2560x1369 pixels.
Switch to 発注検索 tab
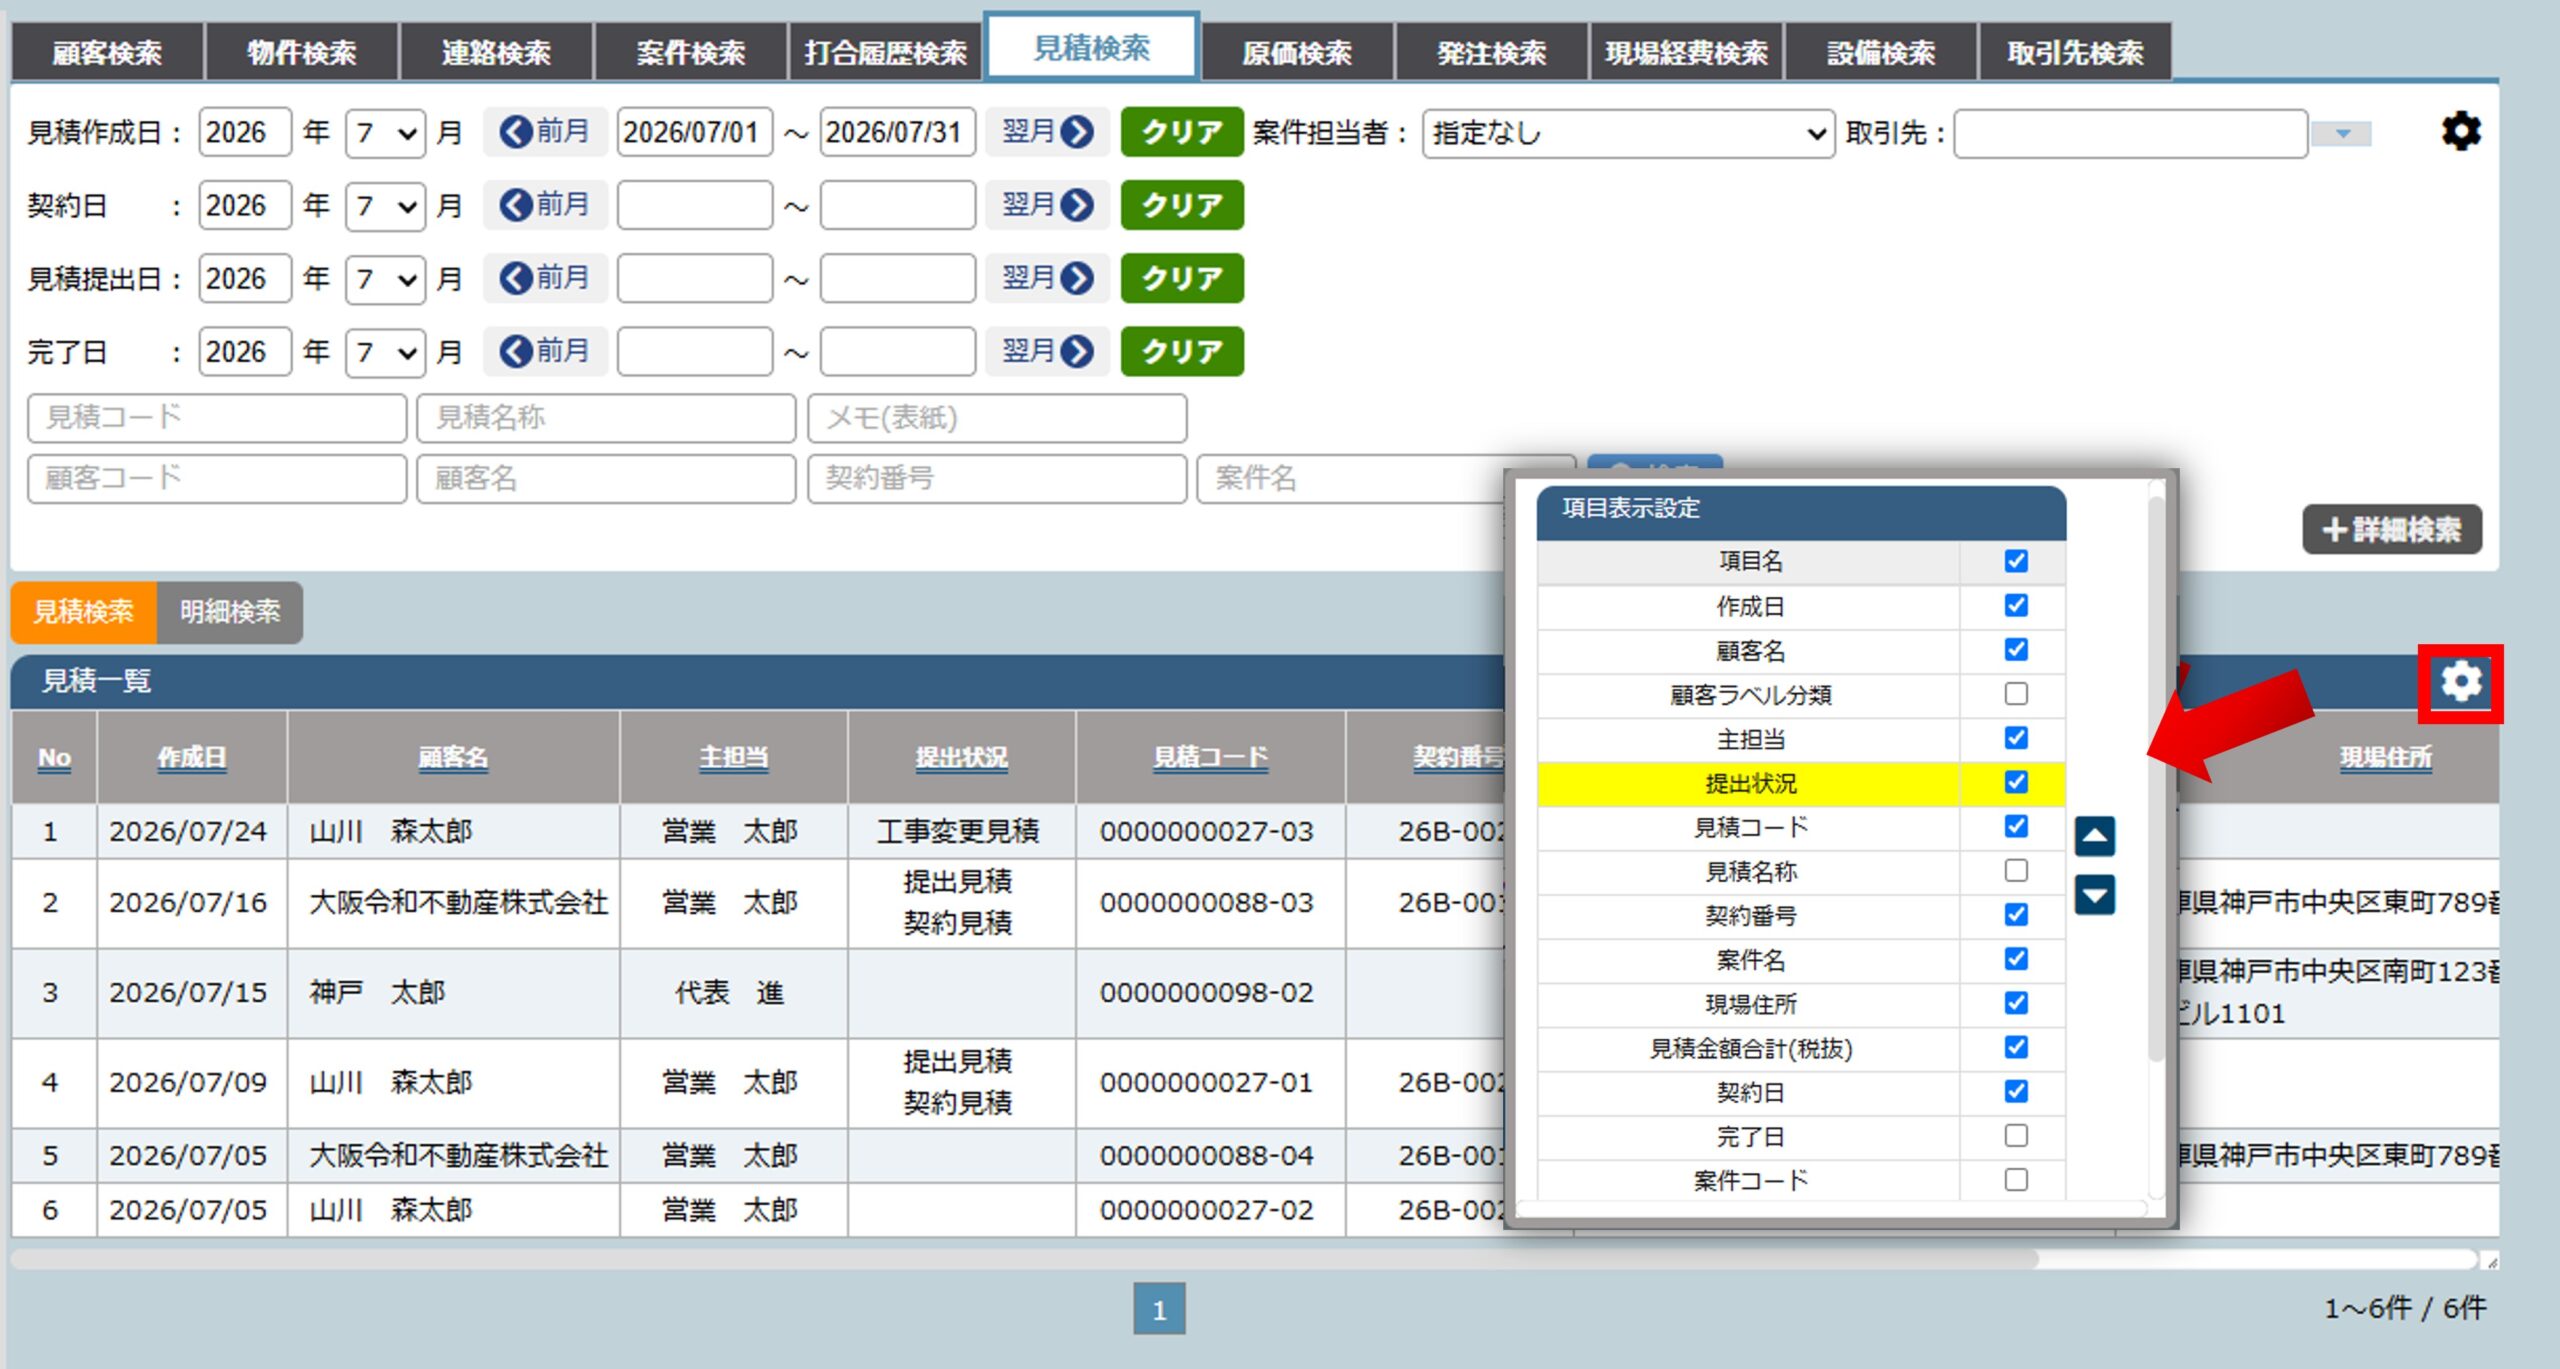(x=1491, y=52)
